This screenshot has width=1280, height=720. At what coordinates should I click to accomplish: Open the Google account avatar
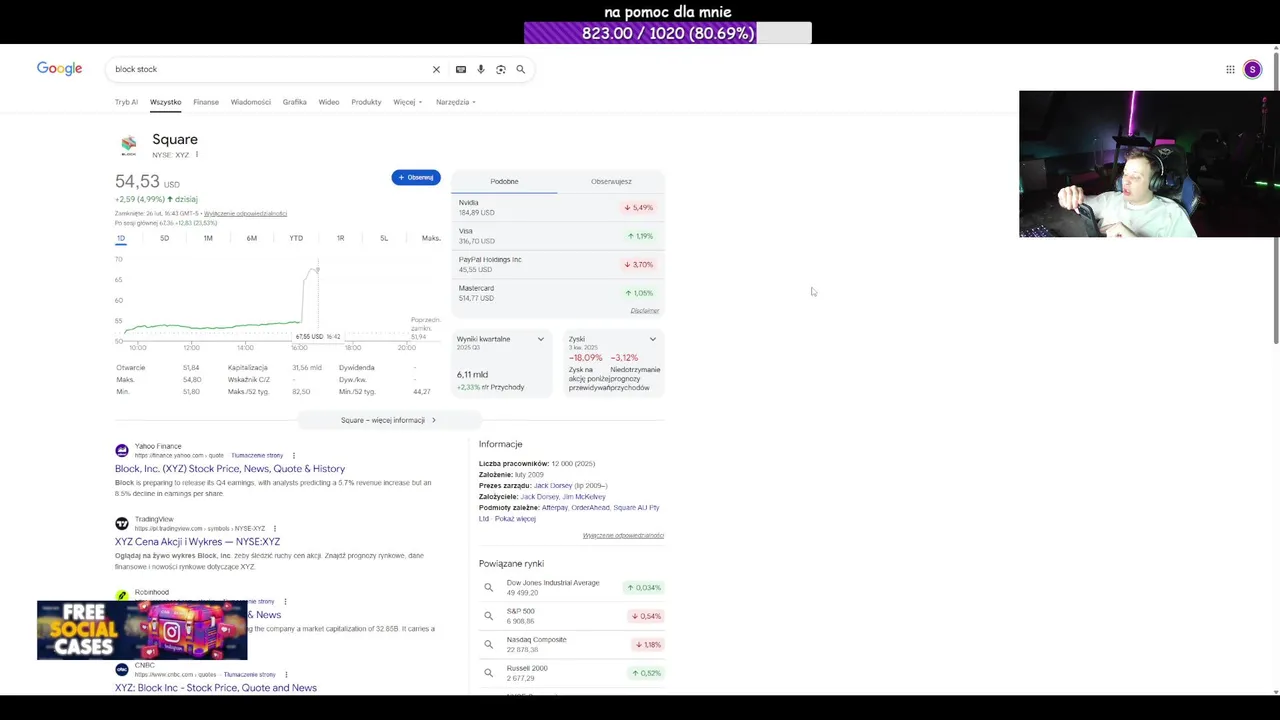click(x=1252, y=69)
